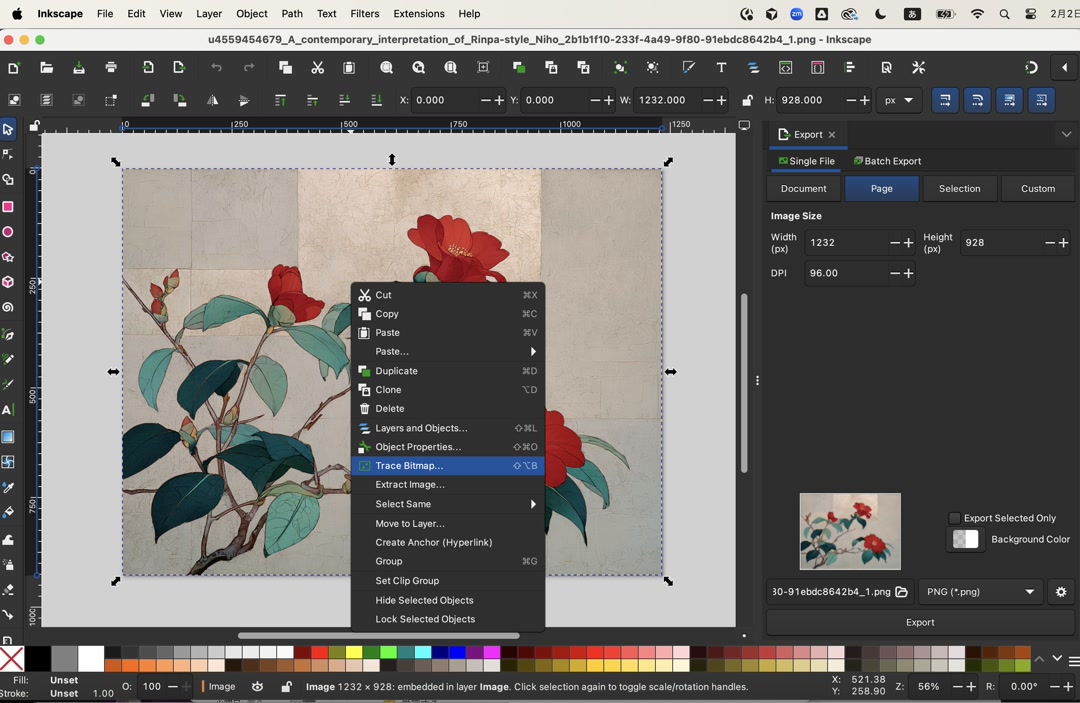Open the export advanced settings gear

pos(1061,592)
